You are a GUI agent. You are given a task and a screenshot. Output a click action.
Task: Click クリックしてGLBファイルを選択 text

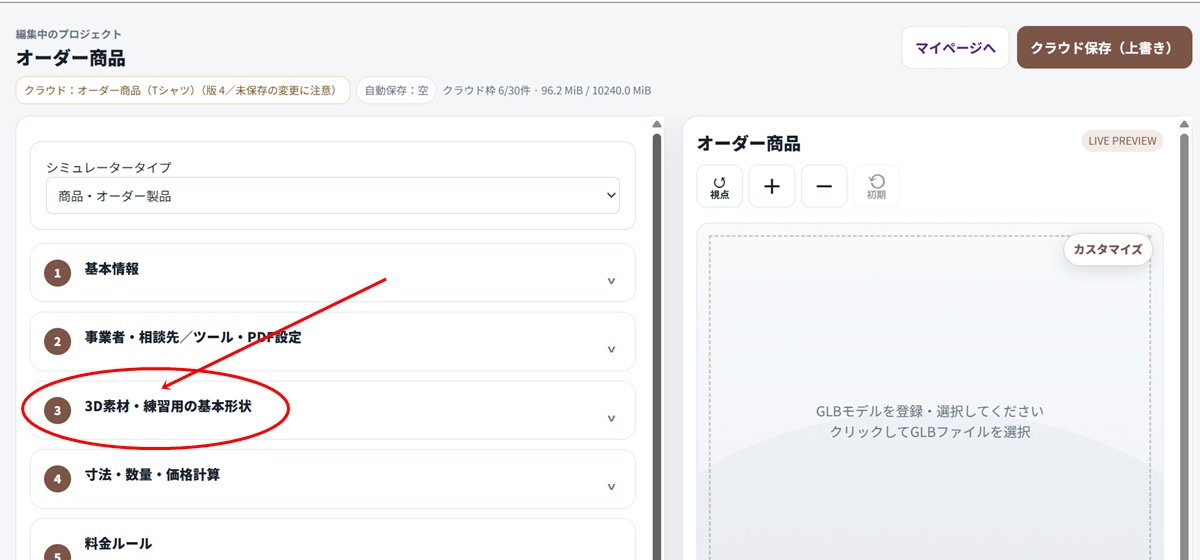pos(930,432)
